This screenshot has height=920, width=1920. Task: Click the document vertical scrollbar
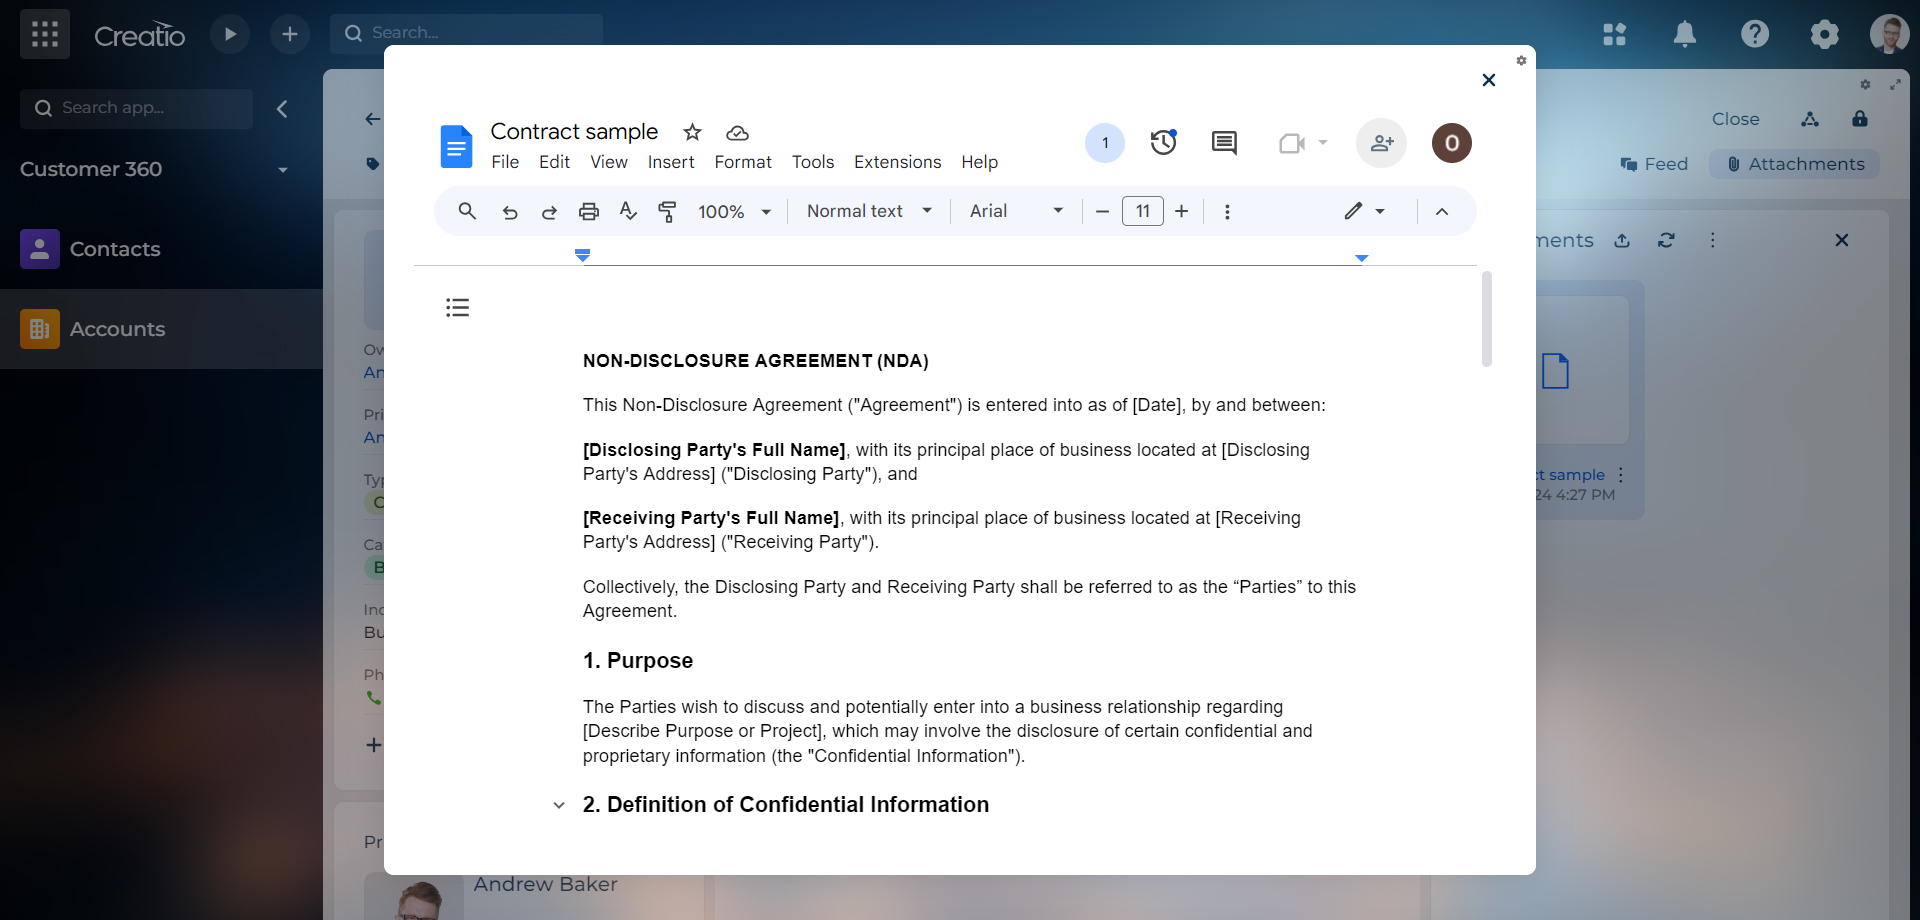[1487, 320]
